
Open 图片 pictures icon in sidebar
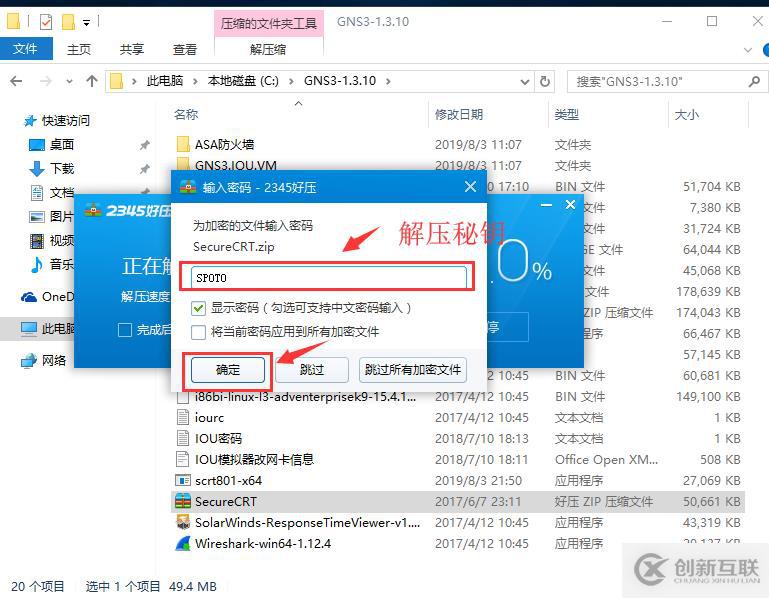pyautogui.click(x=37, y=216)
